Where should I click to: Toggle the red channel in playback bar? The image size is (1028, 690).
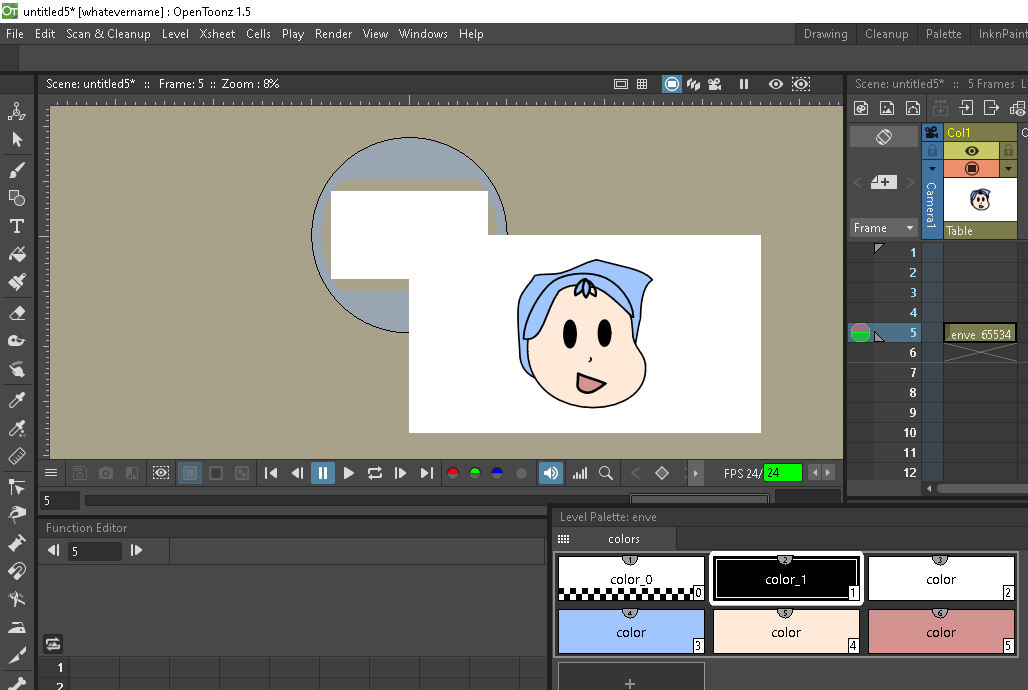(x=452, y=472)
